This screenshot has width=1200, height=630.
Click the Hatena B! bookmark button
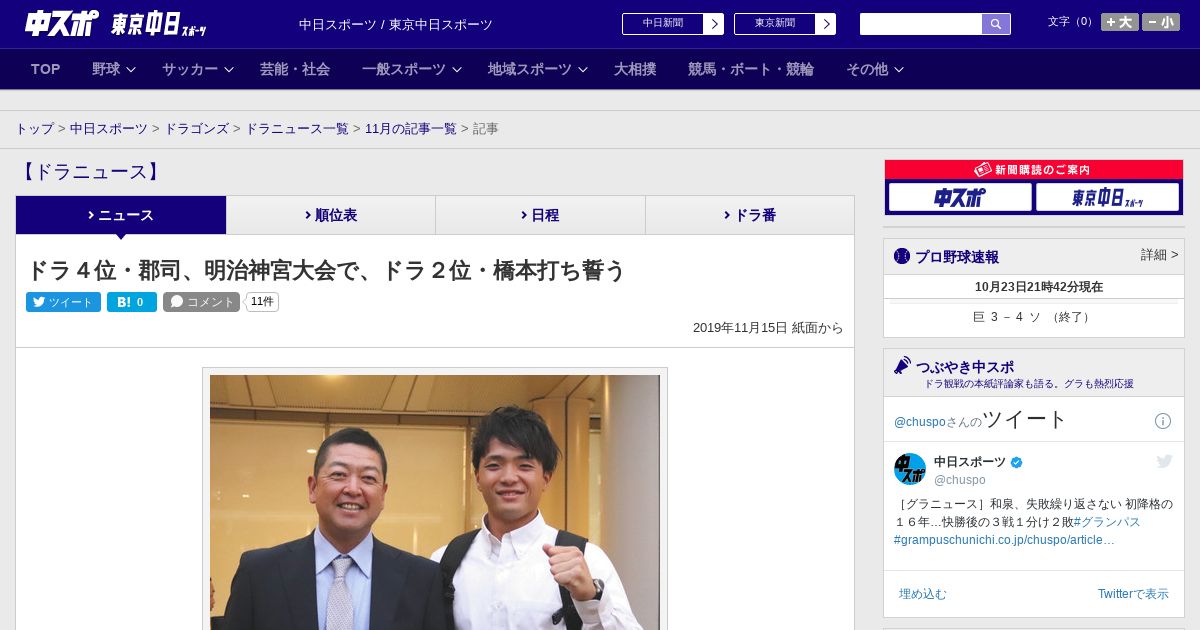[132, 302]
